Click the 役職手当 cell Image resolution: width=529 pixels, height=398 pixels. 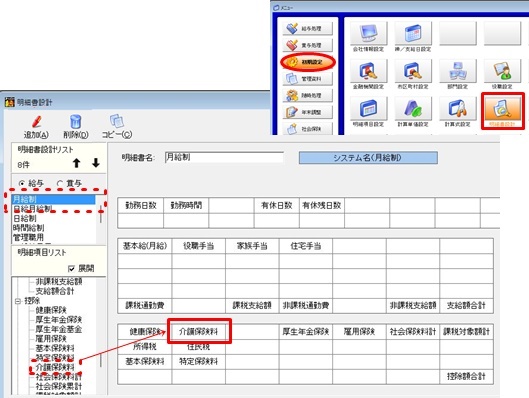point(198,246)
